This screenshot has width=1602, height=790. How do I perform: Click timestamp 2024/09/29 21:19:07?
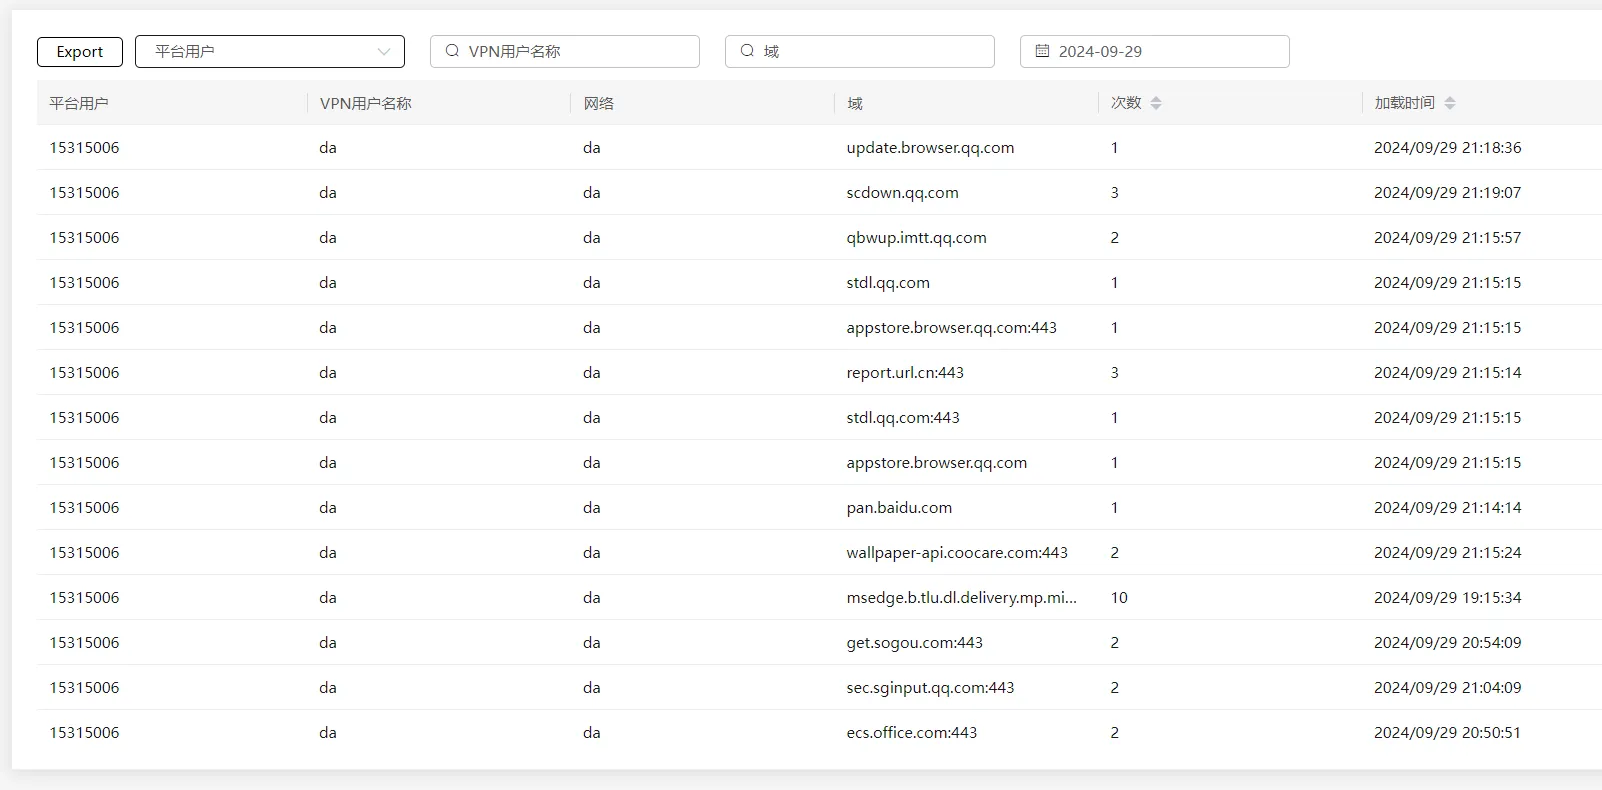[x=1447, y=193]
